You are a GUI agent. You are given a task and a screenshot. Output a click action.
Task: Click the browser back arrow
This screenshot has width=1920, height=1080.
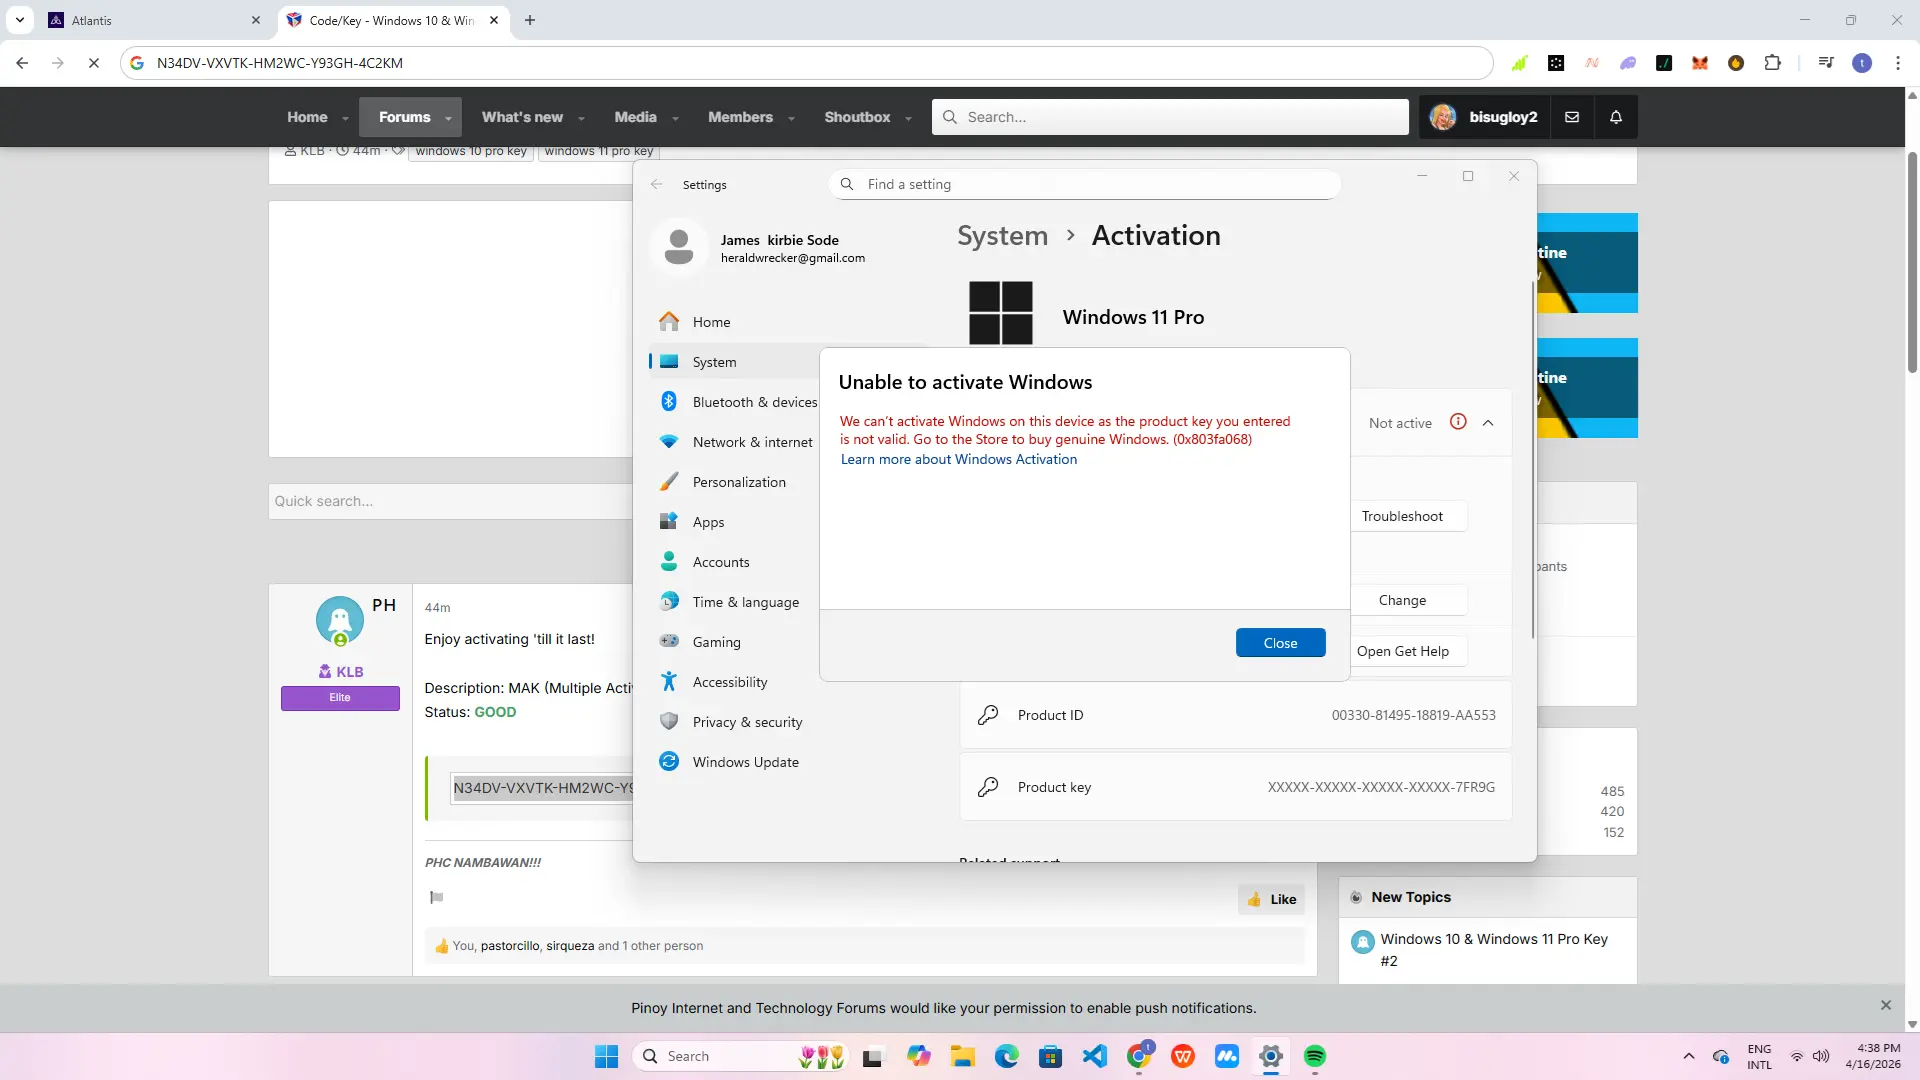tap(22, 63)
